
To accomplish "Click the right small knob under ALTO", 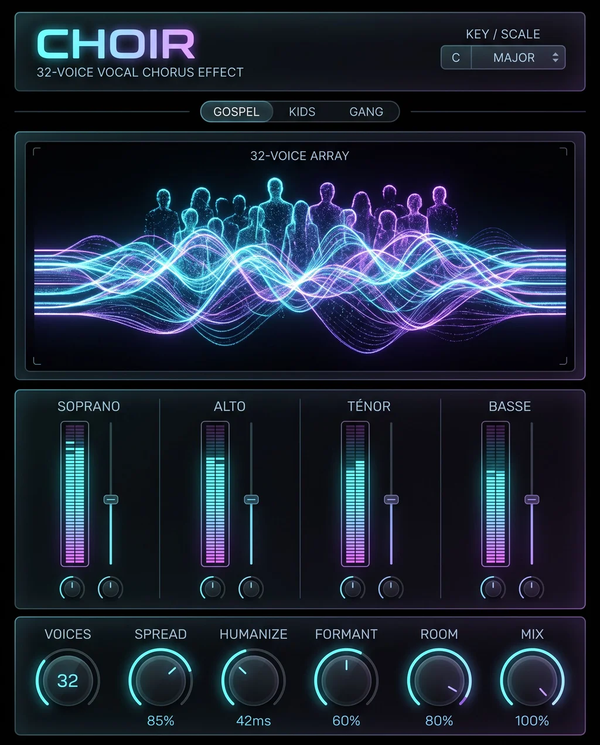I will (251, 589).
